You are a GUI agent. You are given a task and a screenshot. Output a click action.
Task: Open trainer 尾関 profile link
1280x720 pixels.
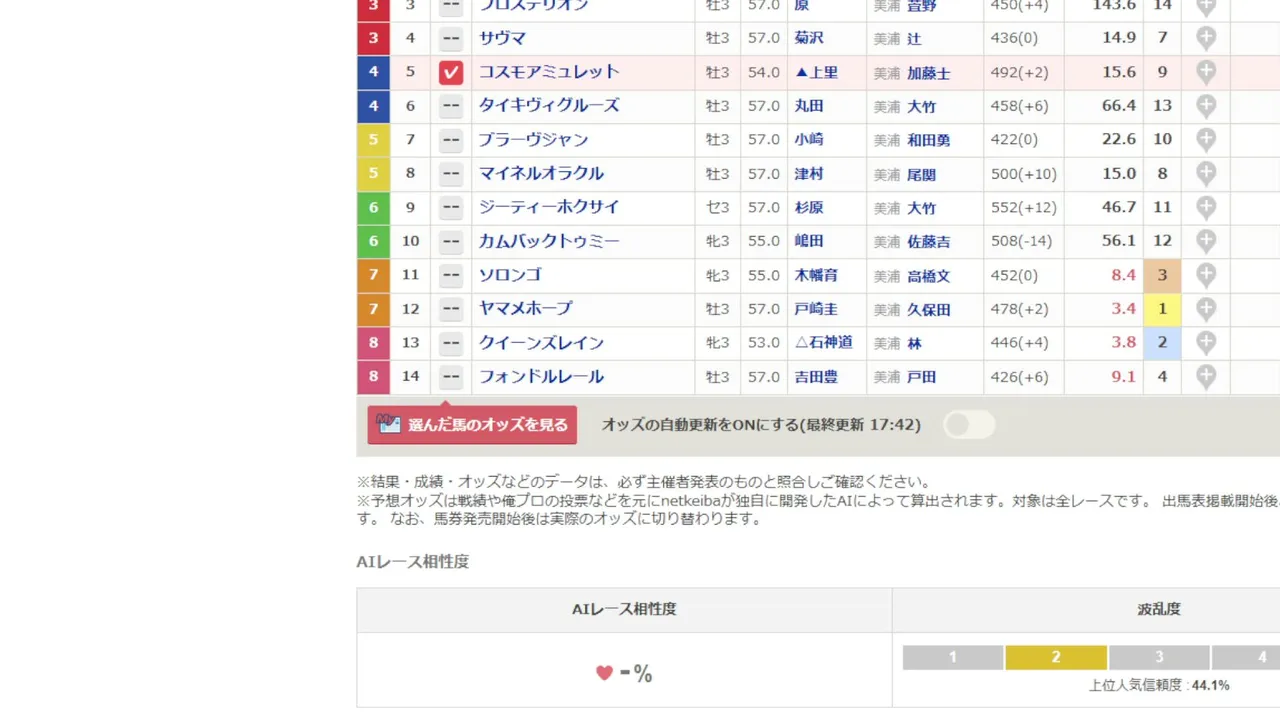point(922,174)
